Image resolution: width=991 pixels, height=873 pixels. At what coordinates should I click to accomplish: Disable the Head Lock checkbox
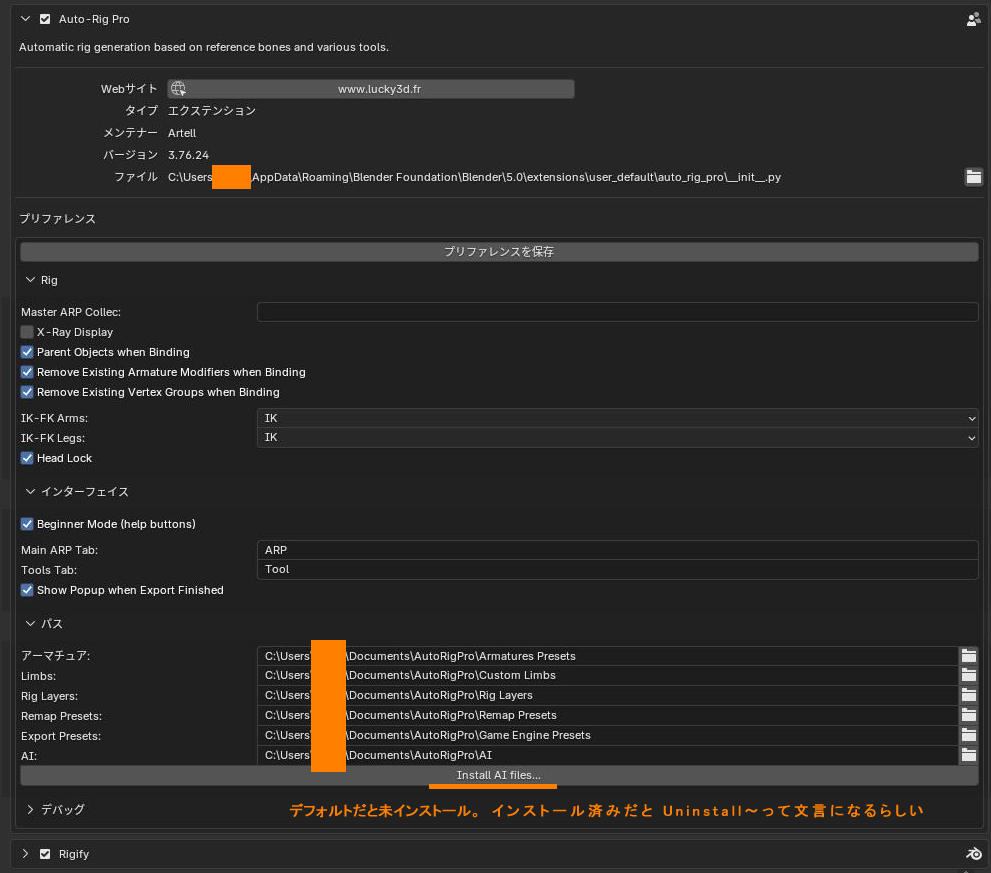pyautogui.click(x=27, y=458)
